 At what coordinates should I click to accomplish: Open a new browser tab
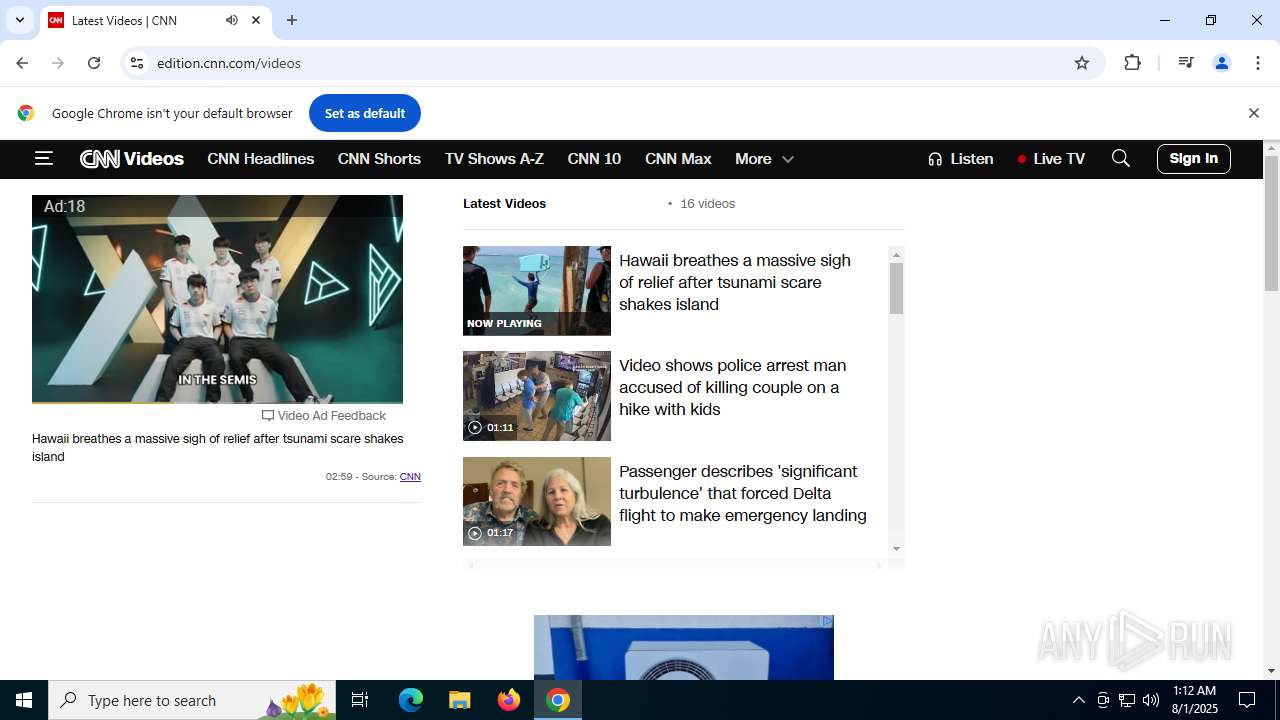[x=292, y=20]
